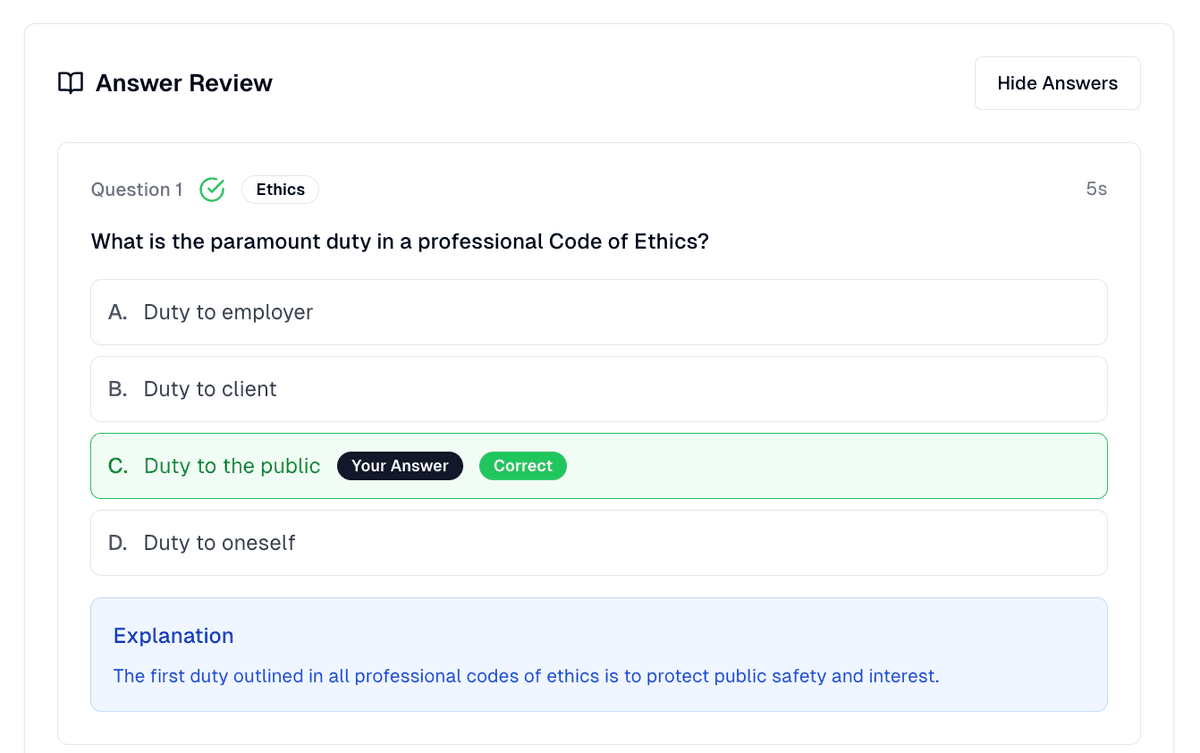Click the 'A.' letter marker
Image resolution: width=1200 pixels, height=753 pixels.
coord(118,312)
